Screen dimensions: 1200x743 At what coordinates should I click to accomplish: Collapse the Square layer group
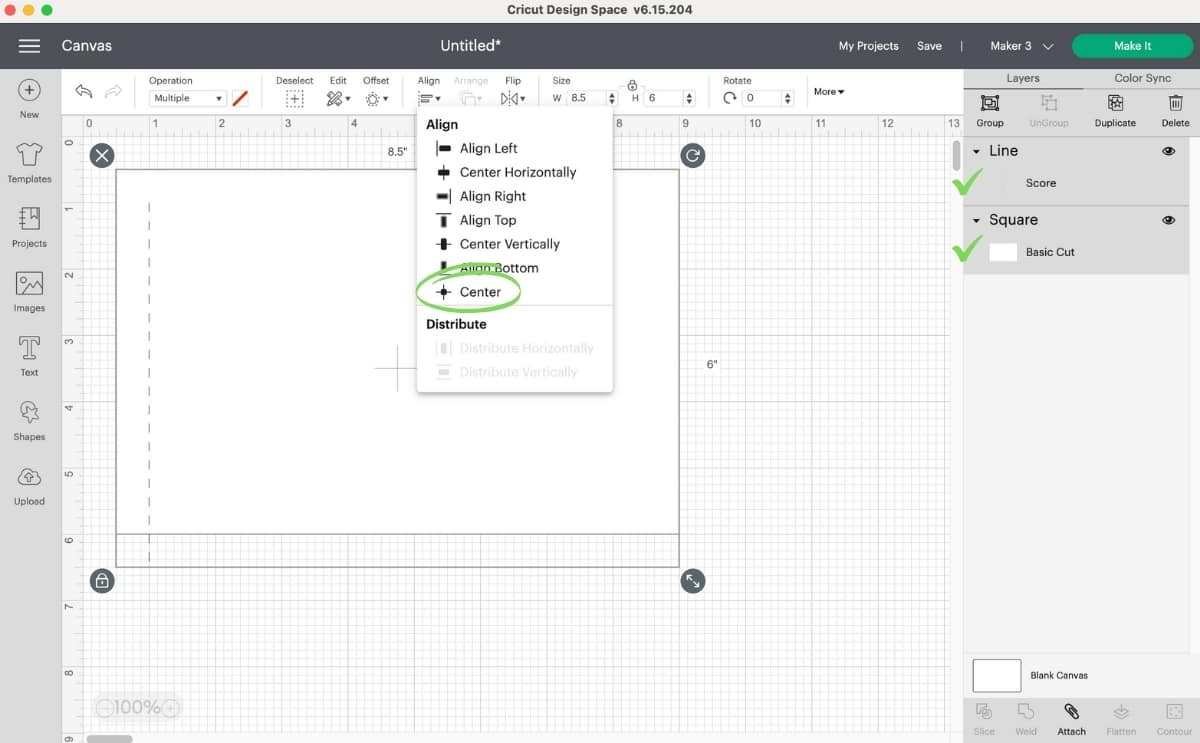tap(977, 220)
